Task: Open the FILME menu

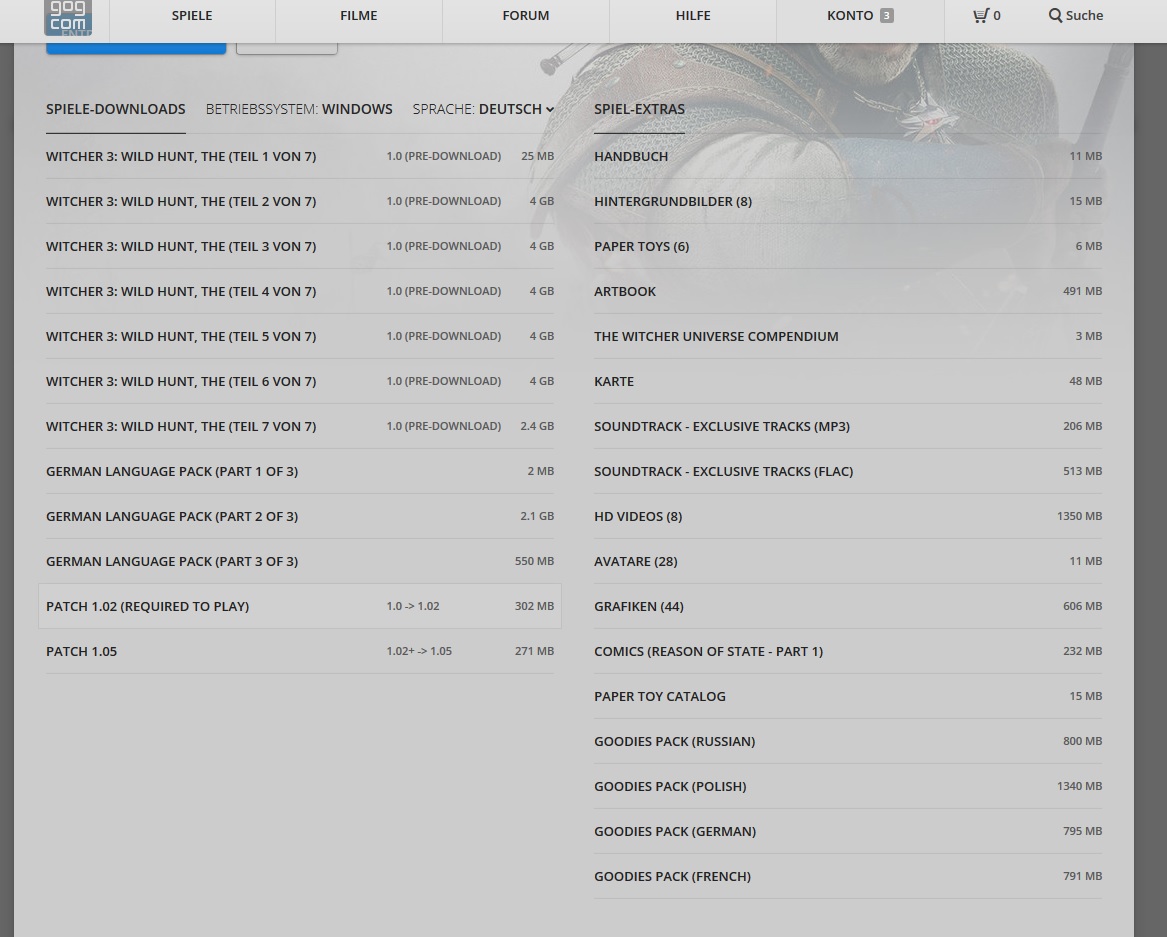Action: tap(359, 16)
